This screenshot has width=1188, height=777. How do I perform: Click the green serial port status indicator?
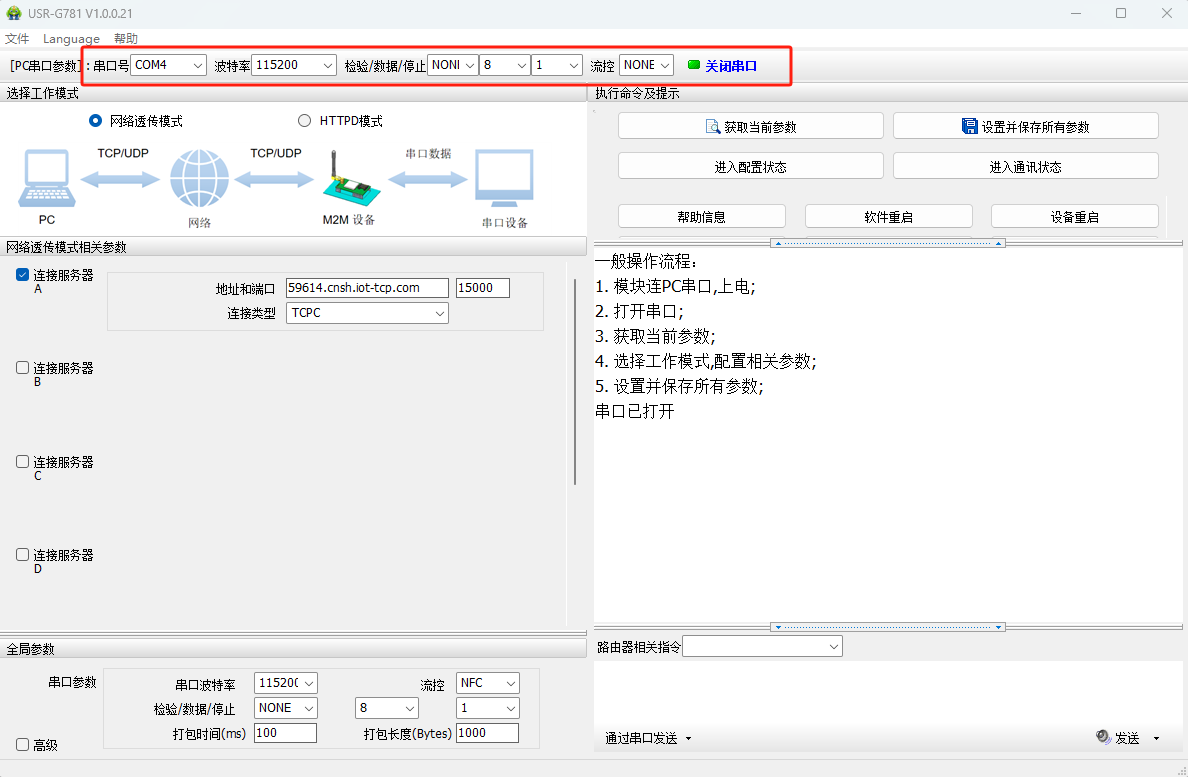pyautogui.click(x=694, y=65)
